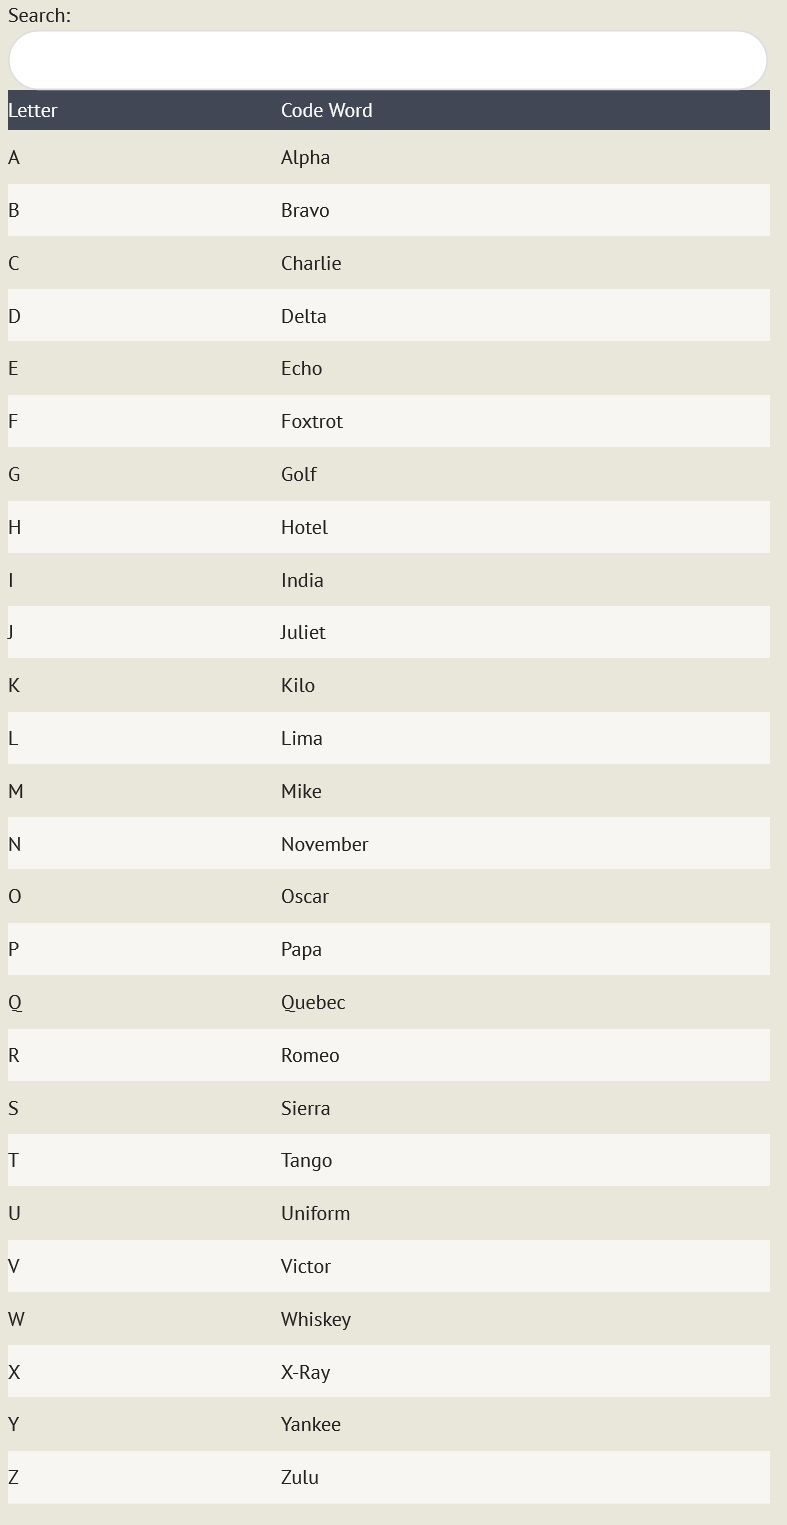Select the Zulu code word
Image resolution: width=787 pixels, height=1525 pixels.
299,1477
